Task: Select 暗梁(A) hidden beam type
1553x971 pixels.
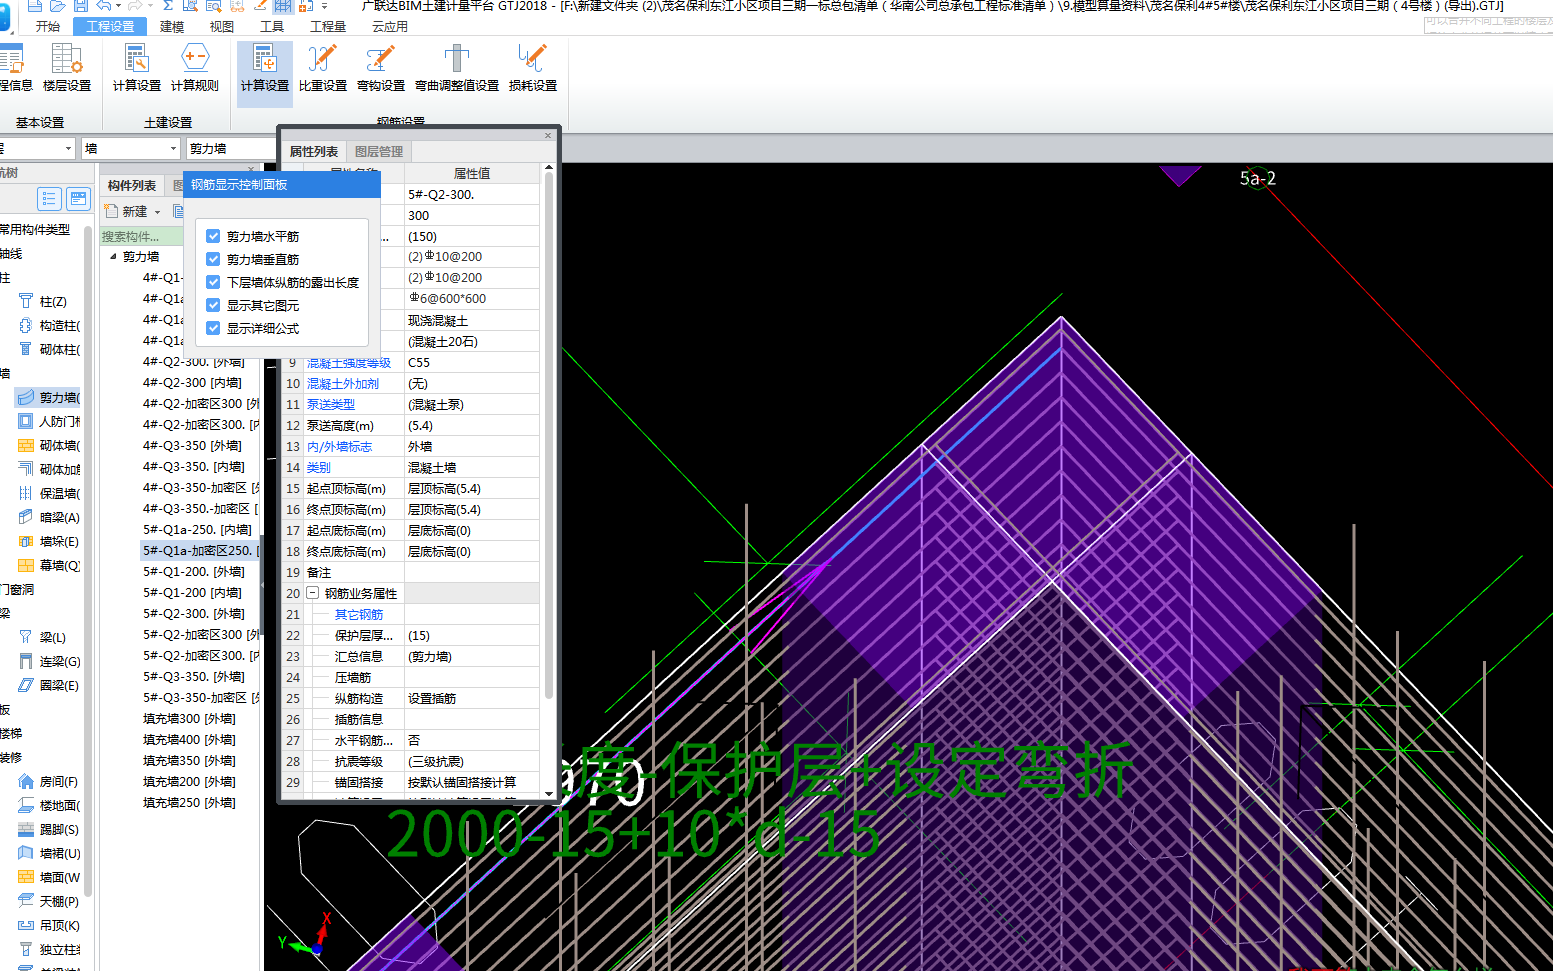Action: point(50,517)
